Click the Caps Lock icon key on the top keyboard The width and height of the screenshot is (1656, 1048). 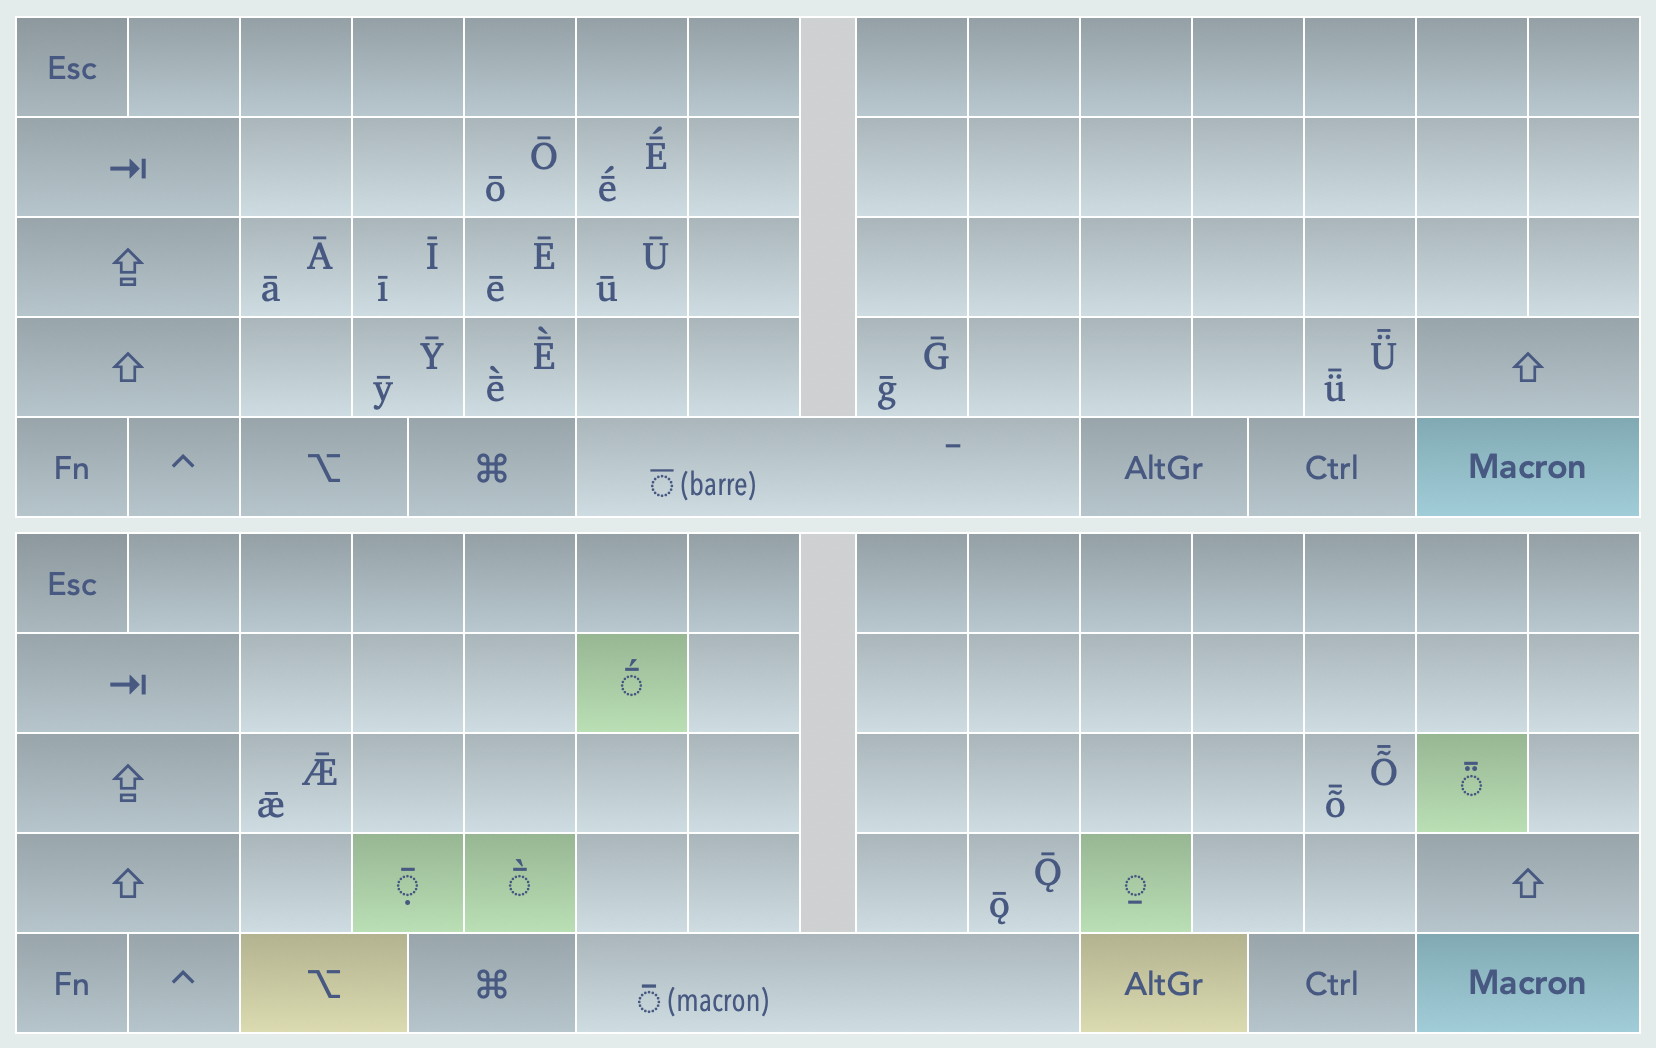point(128,268)
